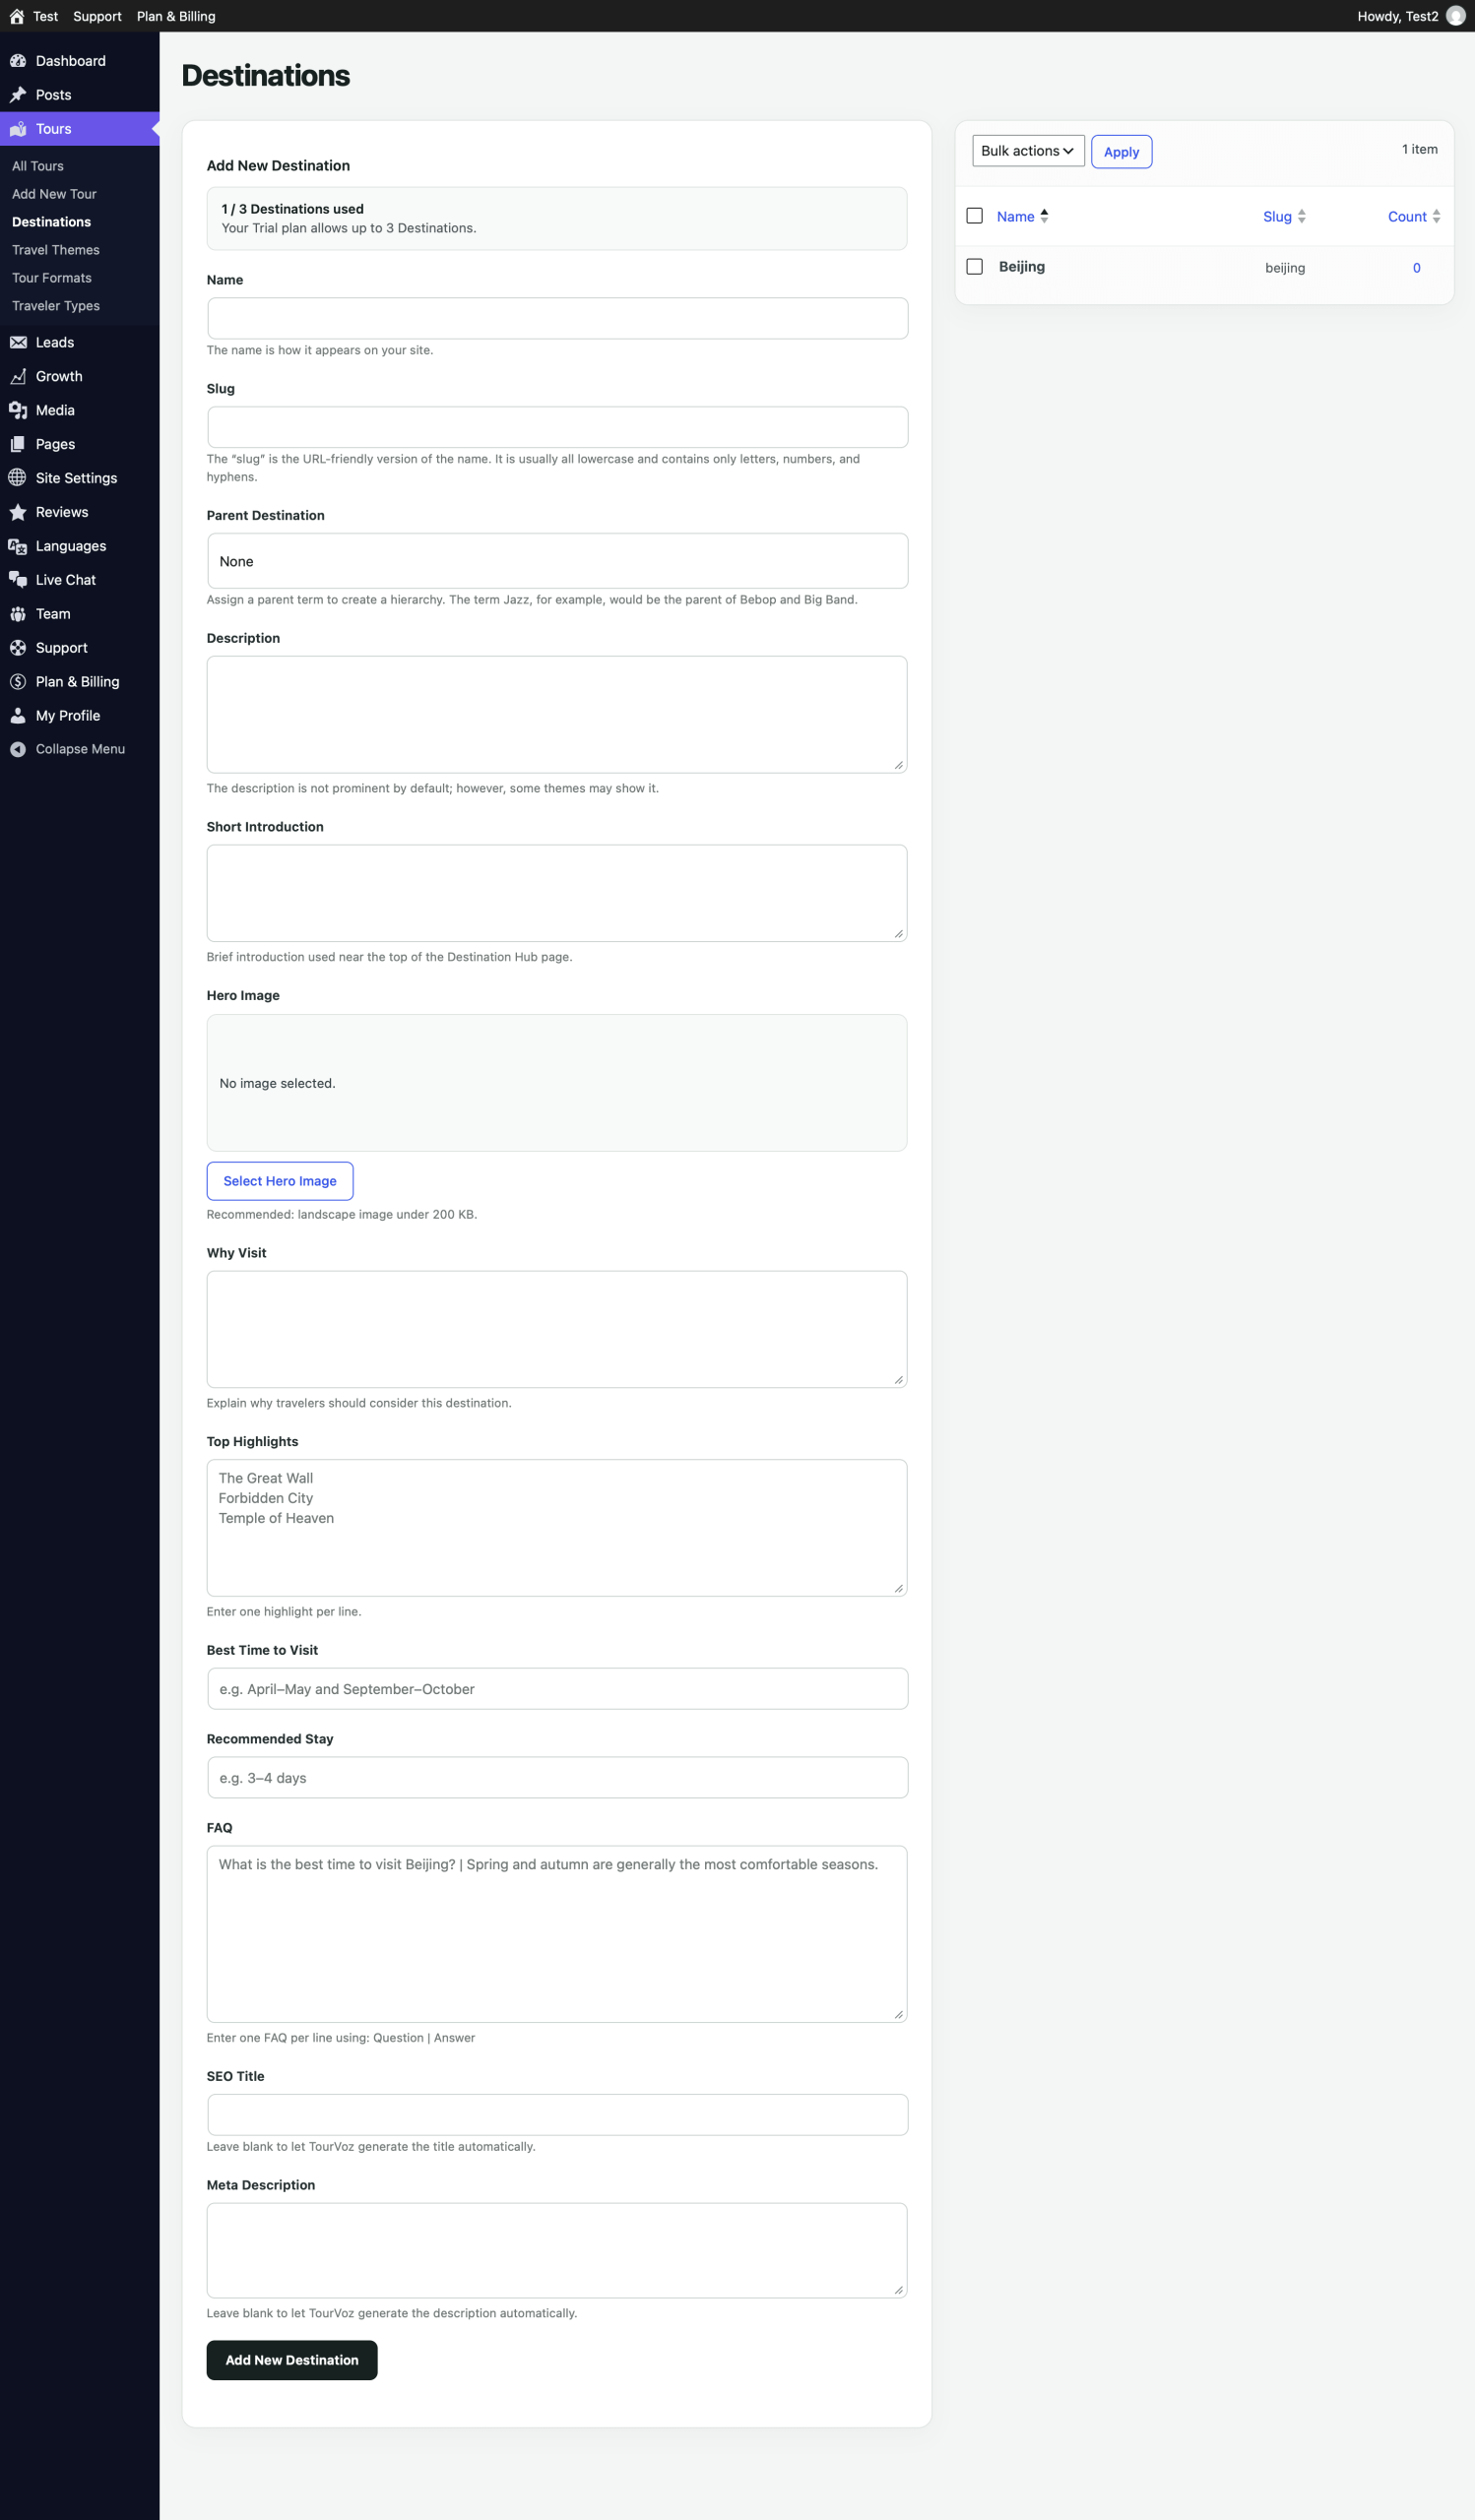Click the Pages icon in sidebar

click(x=18, y=444)
